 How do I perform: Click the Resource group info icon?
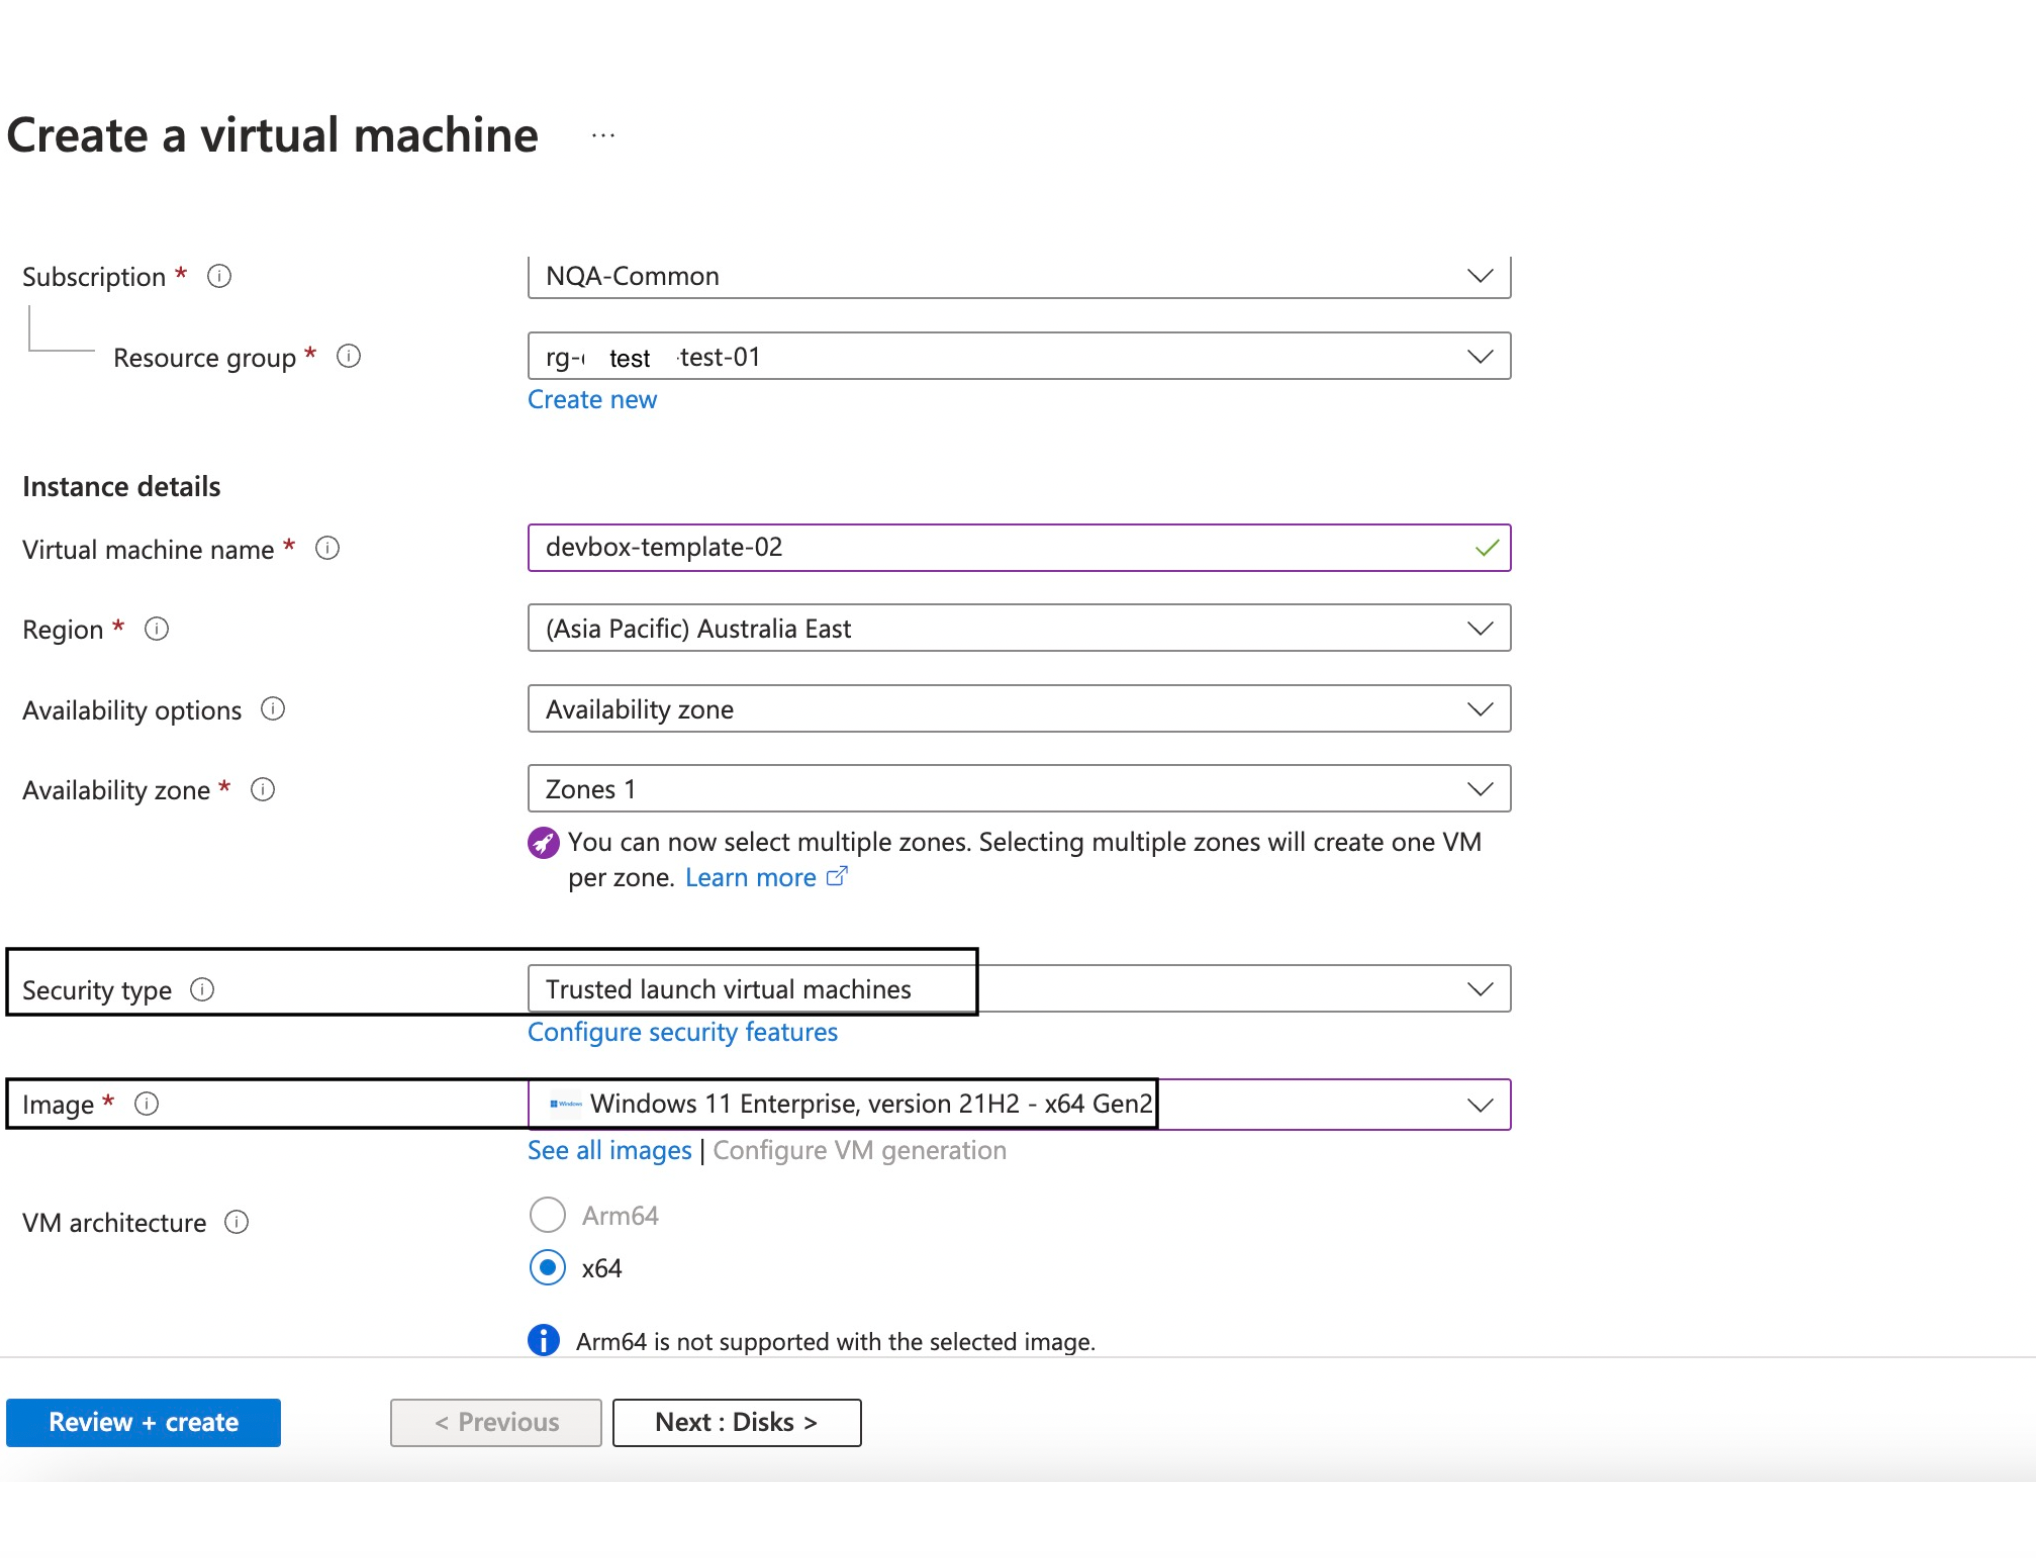point(348,356)
